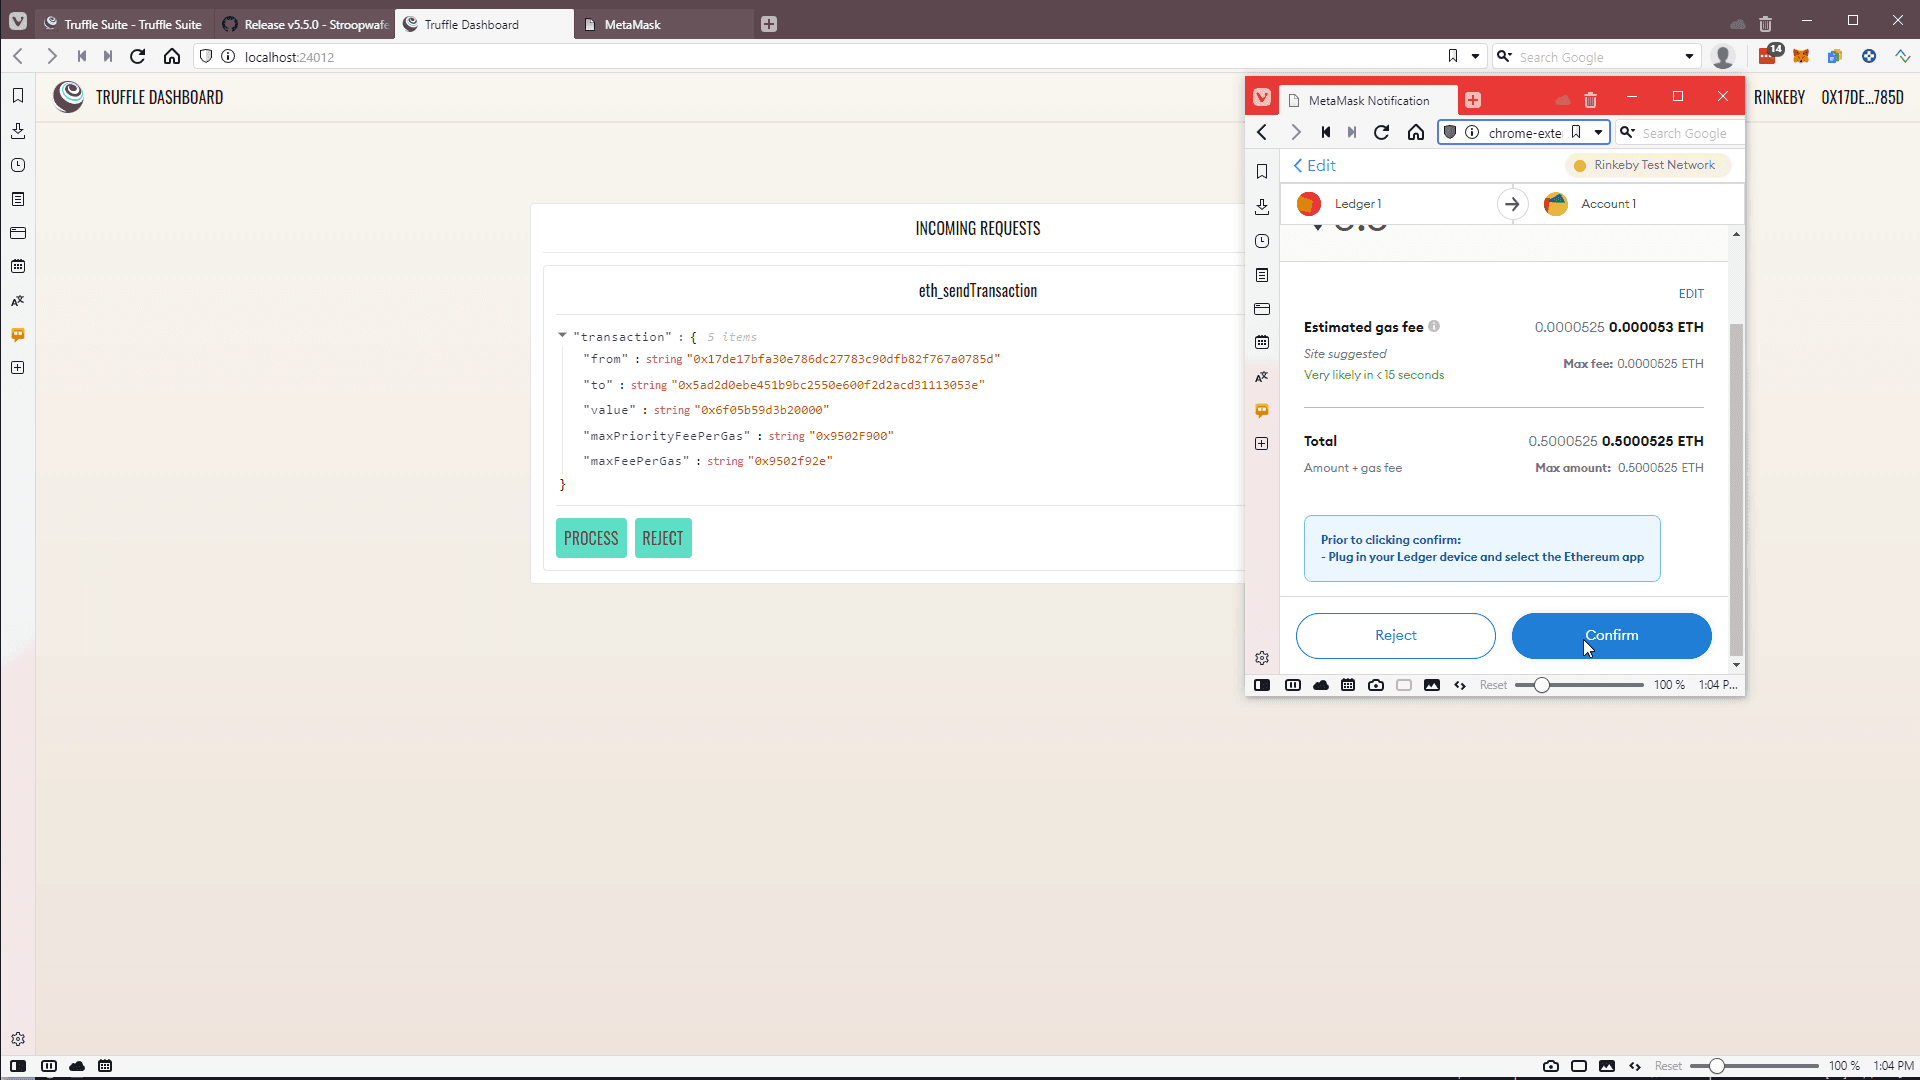
Task: Open Translate panel in main sidebar
Action: [x=18, y=300]
